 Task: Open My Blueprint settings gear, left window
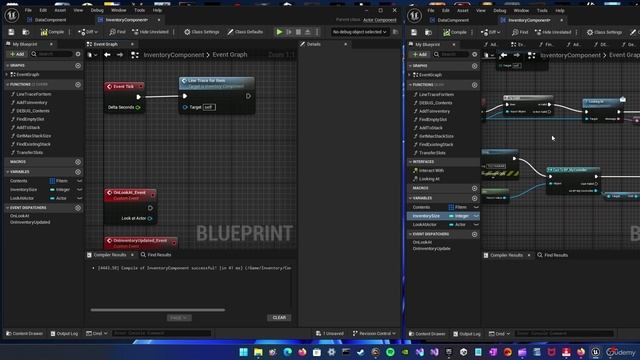(78, 54)
